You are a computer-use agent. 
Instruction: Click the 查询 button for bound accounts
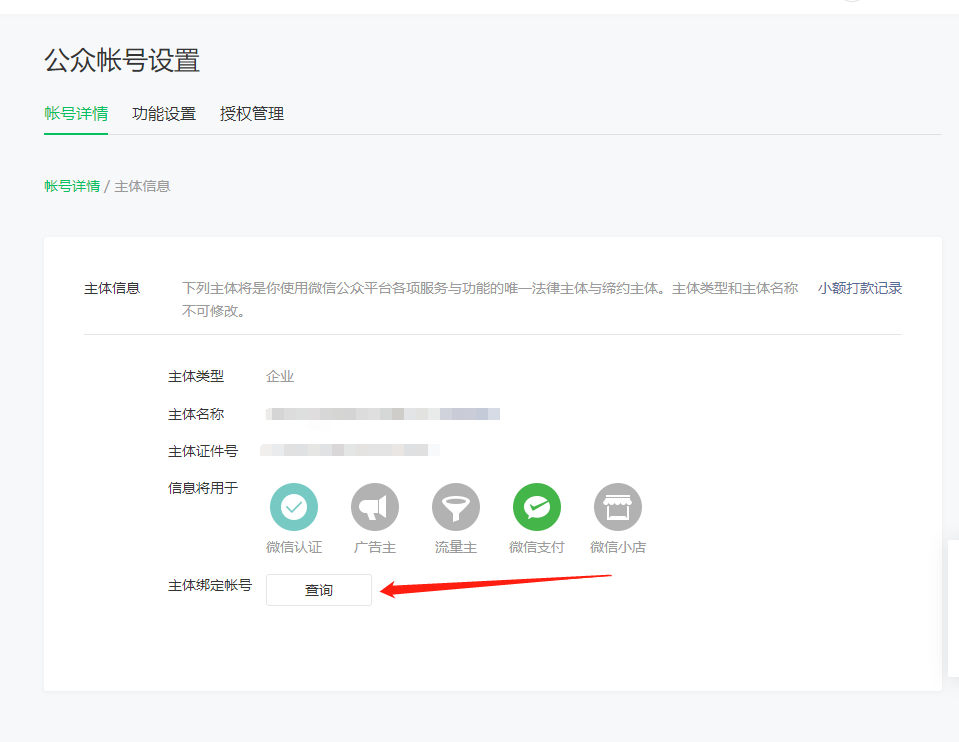[319, 590]
